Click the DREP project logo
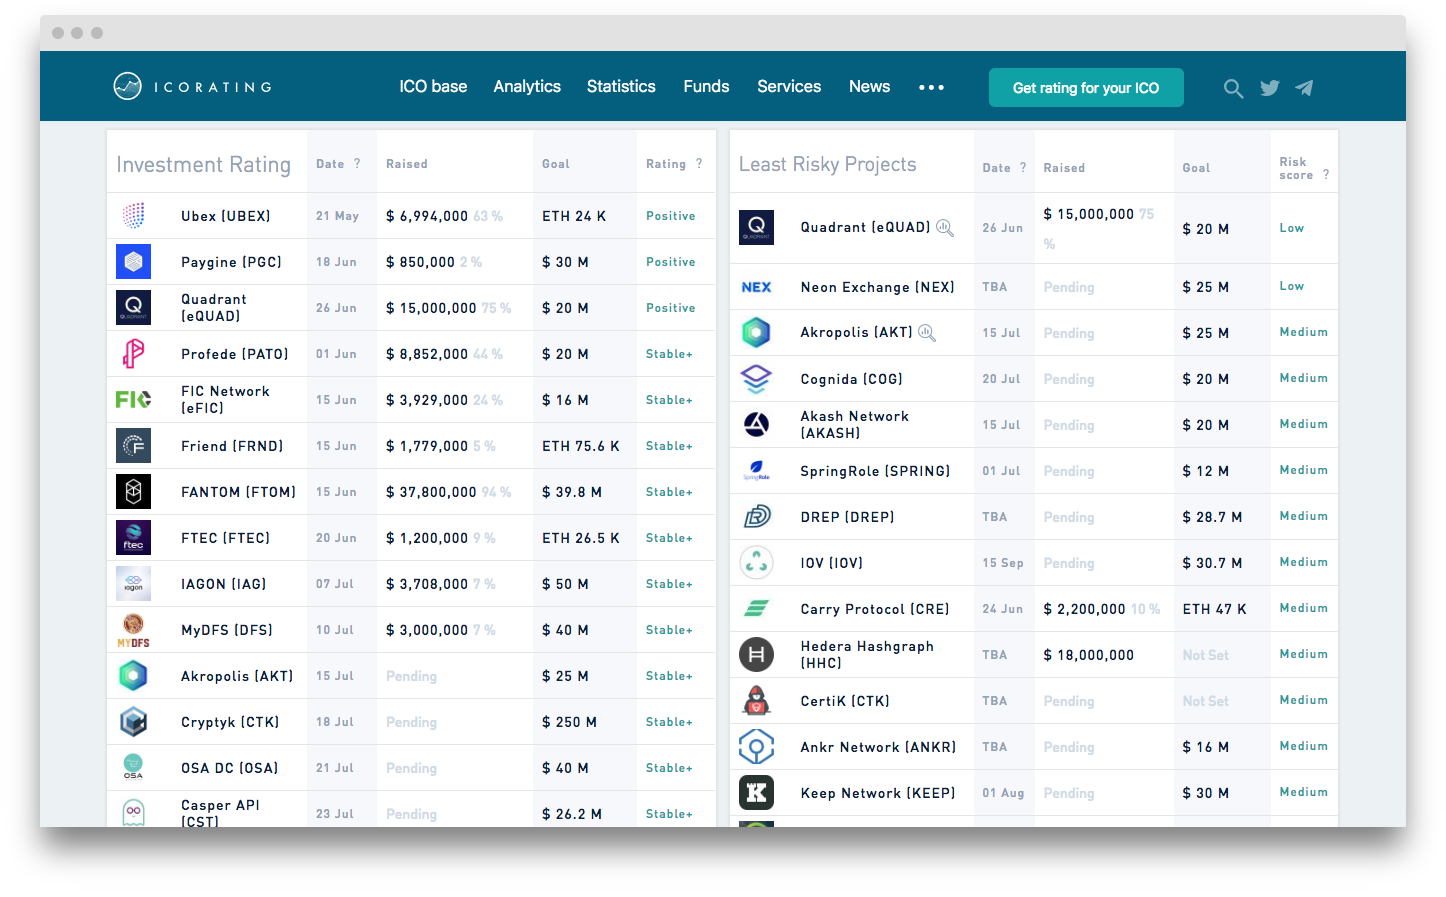The width and height of the screenshot is (1446, 897). pyautogui.click(x=756, y=516)
